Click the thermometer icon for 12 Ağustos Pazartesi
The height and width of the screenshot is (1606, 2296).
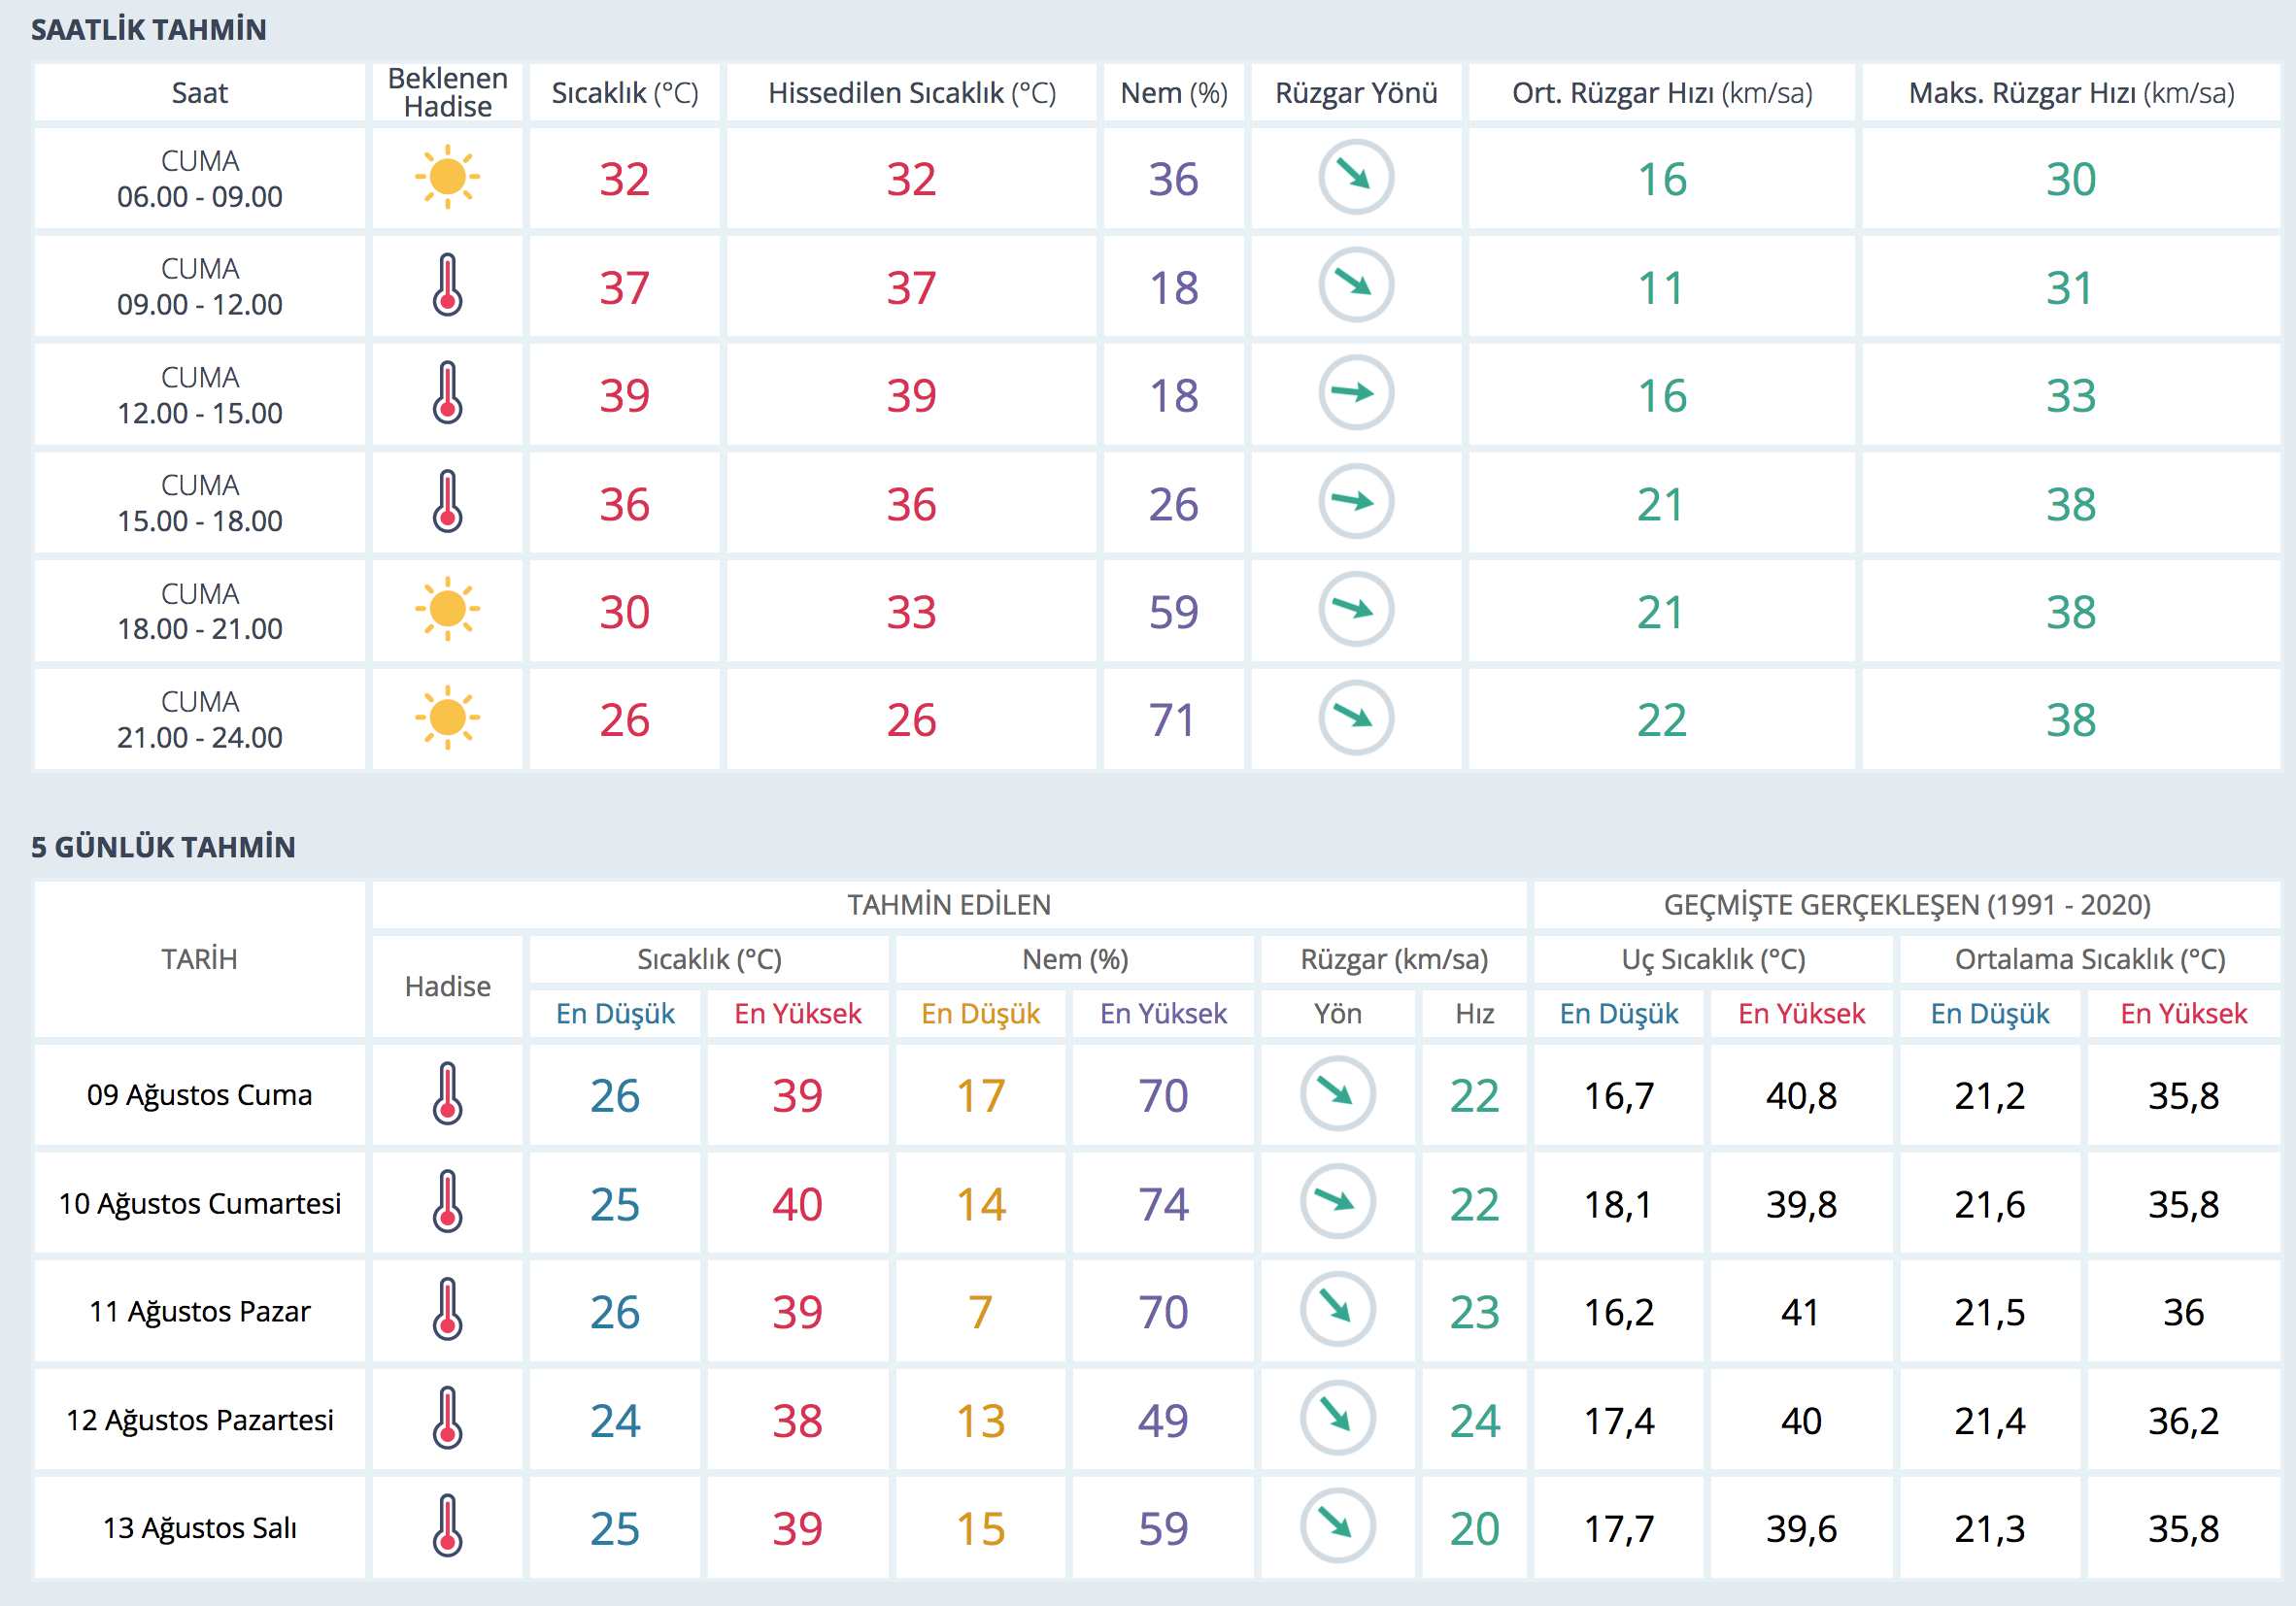coord(447,1418)
